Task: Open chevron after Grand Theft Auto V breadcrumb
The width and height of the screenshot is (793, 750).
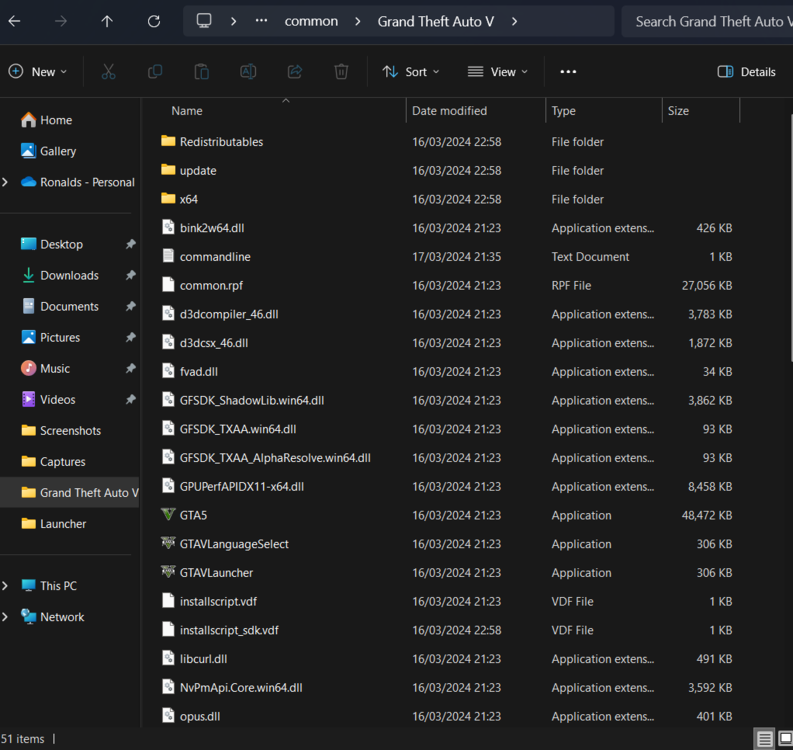Action: 514,21
